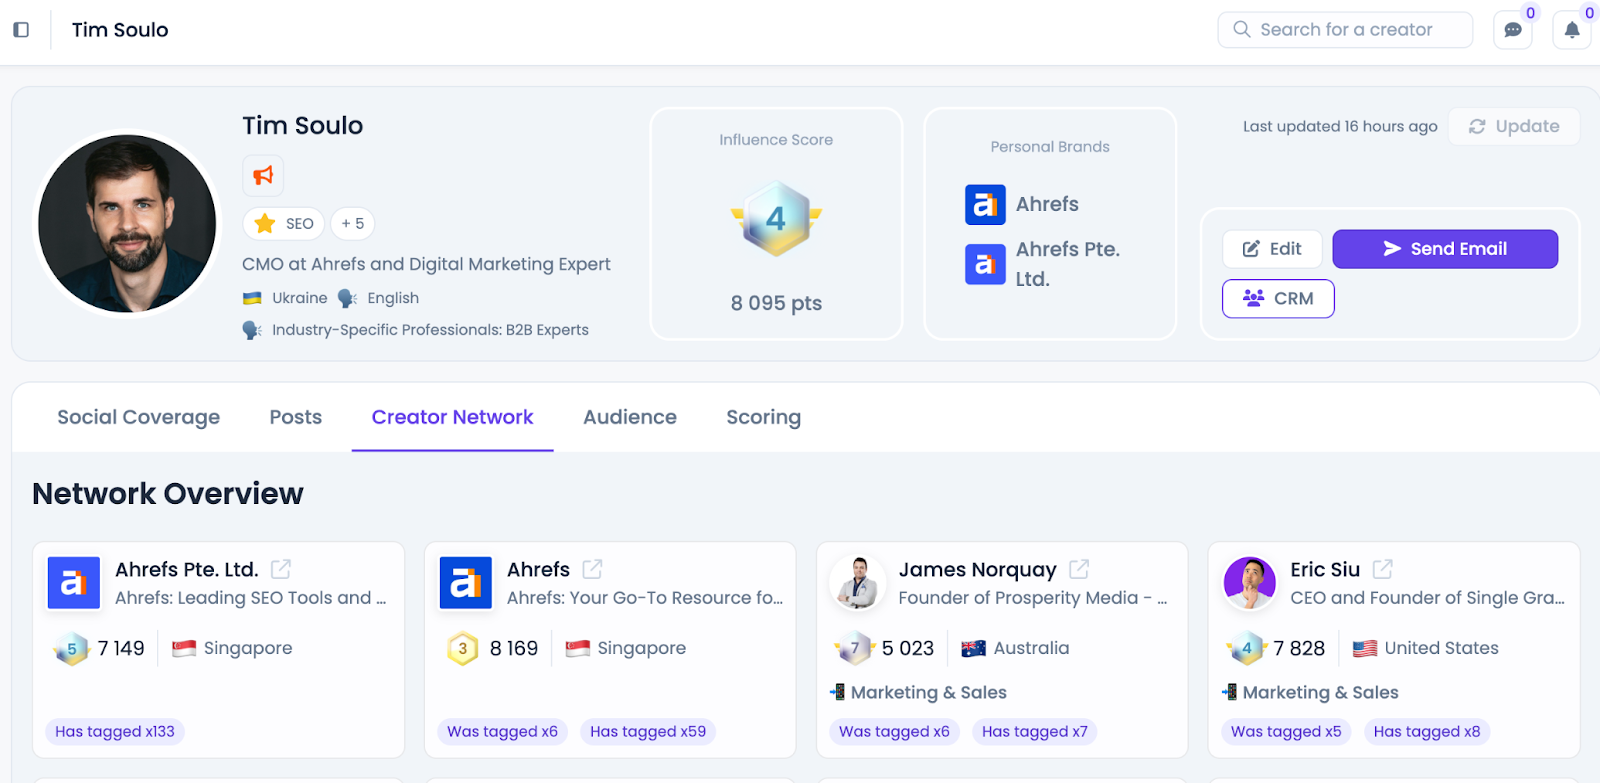This screenshot has width=1600, height=783.
Task: Click score badge 5 on Ahrefs Pte. Ltd. card
Action: [x=71, y=649]
